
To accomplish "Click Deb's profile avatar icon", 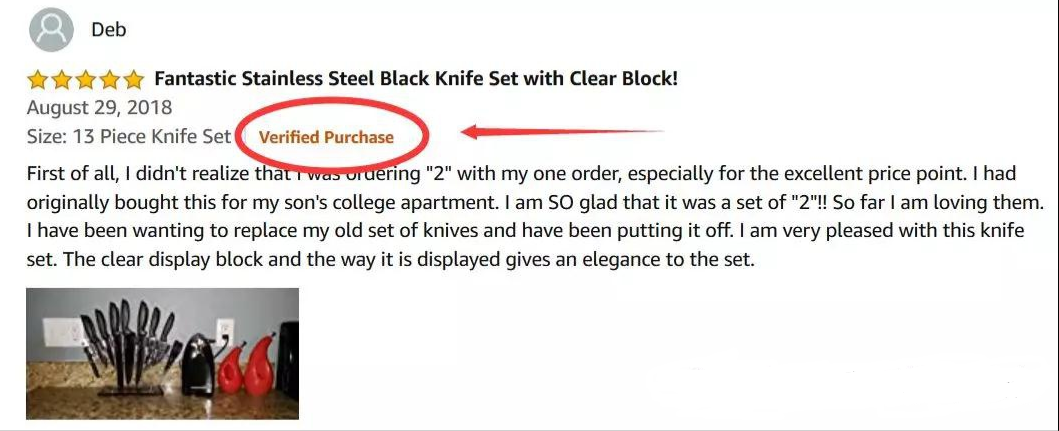I will 51,30.
